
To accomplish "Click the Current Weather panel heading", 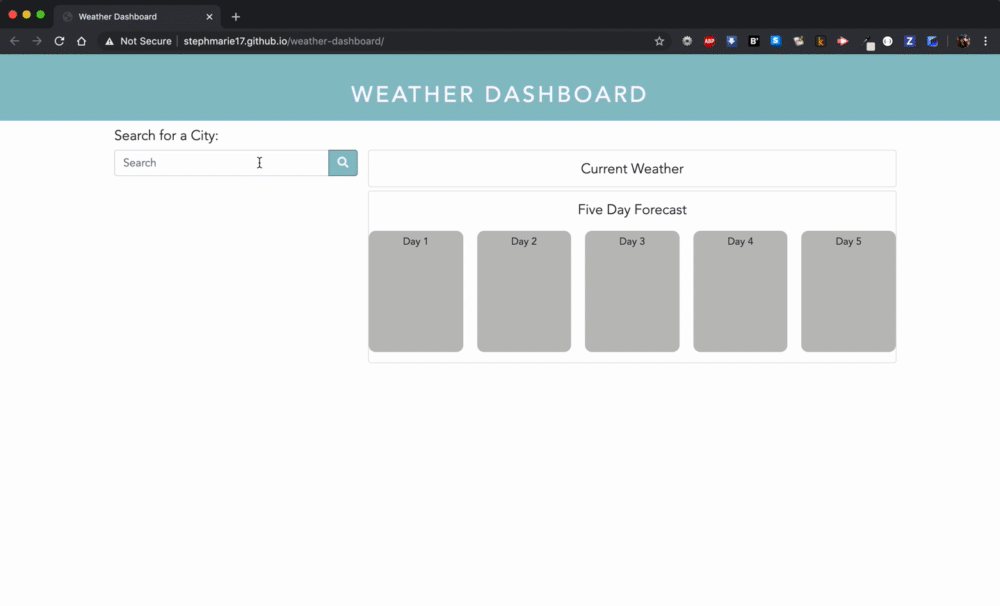I will click(632, 168).
